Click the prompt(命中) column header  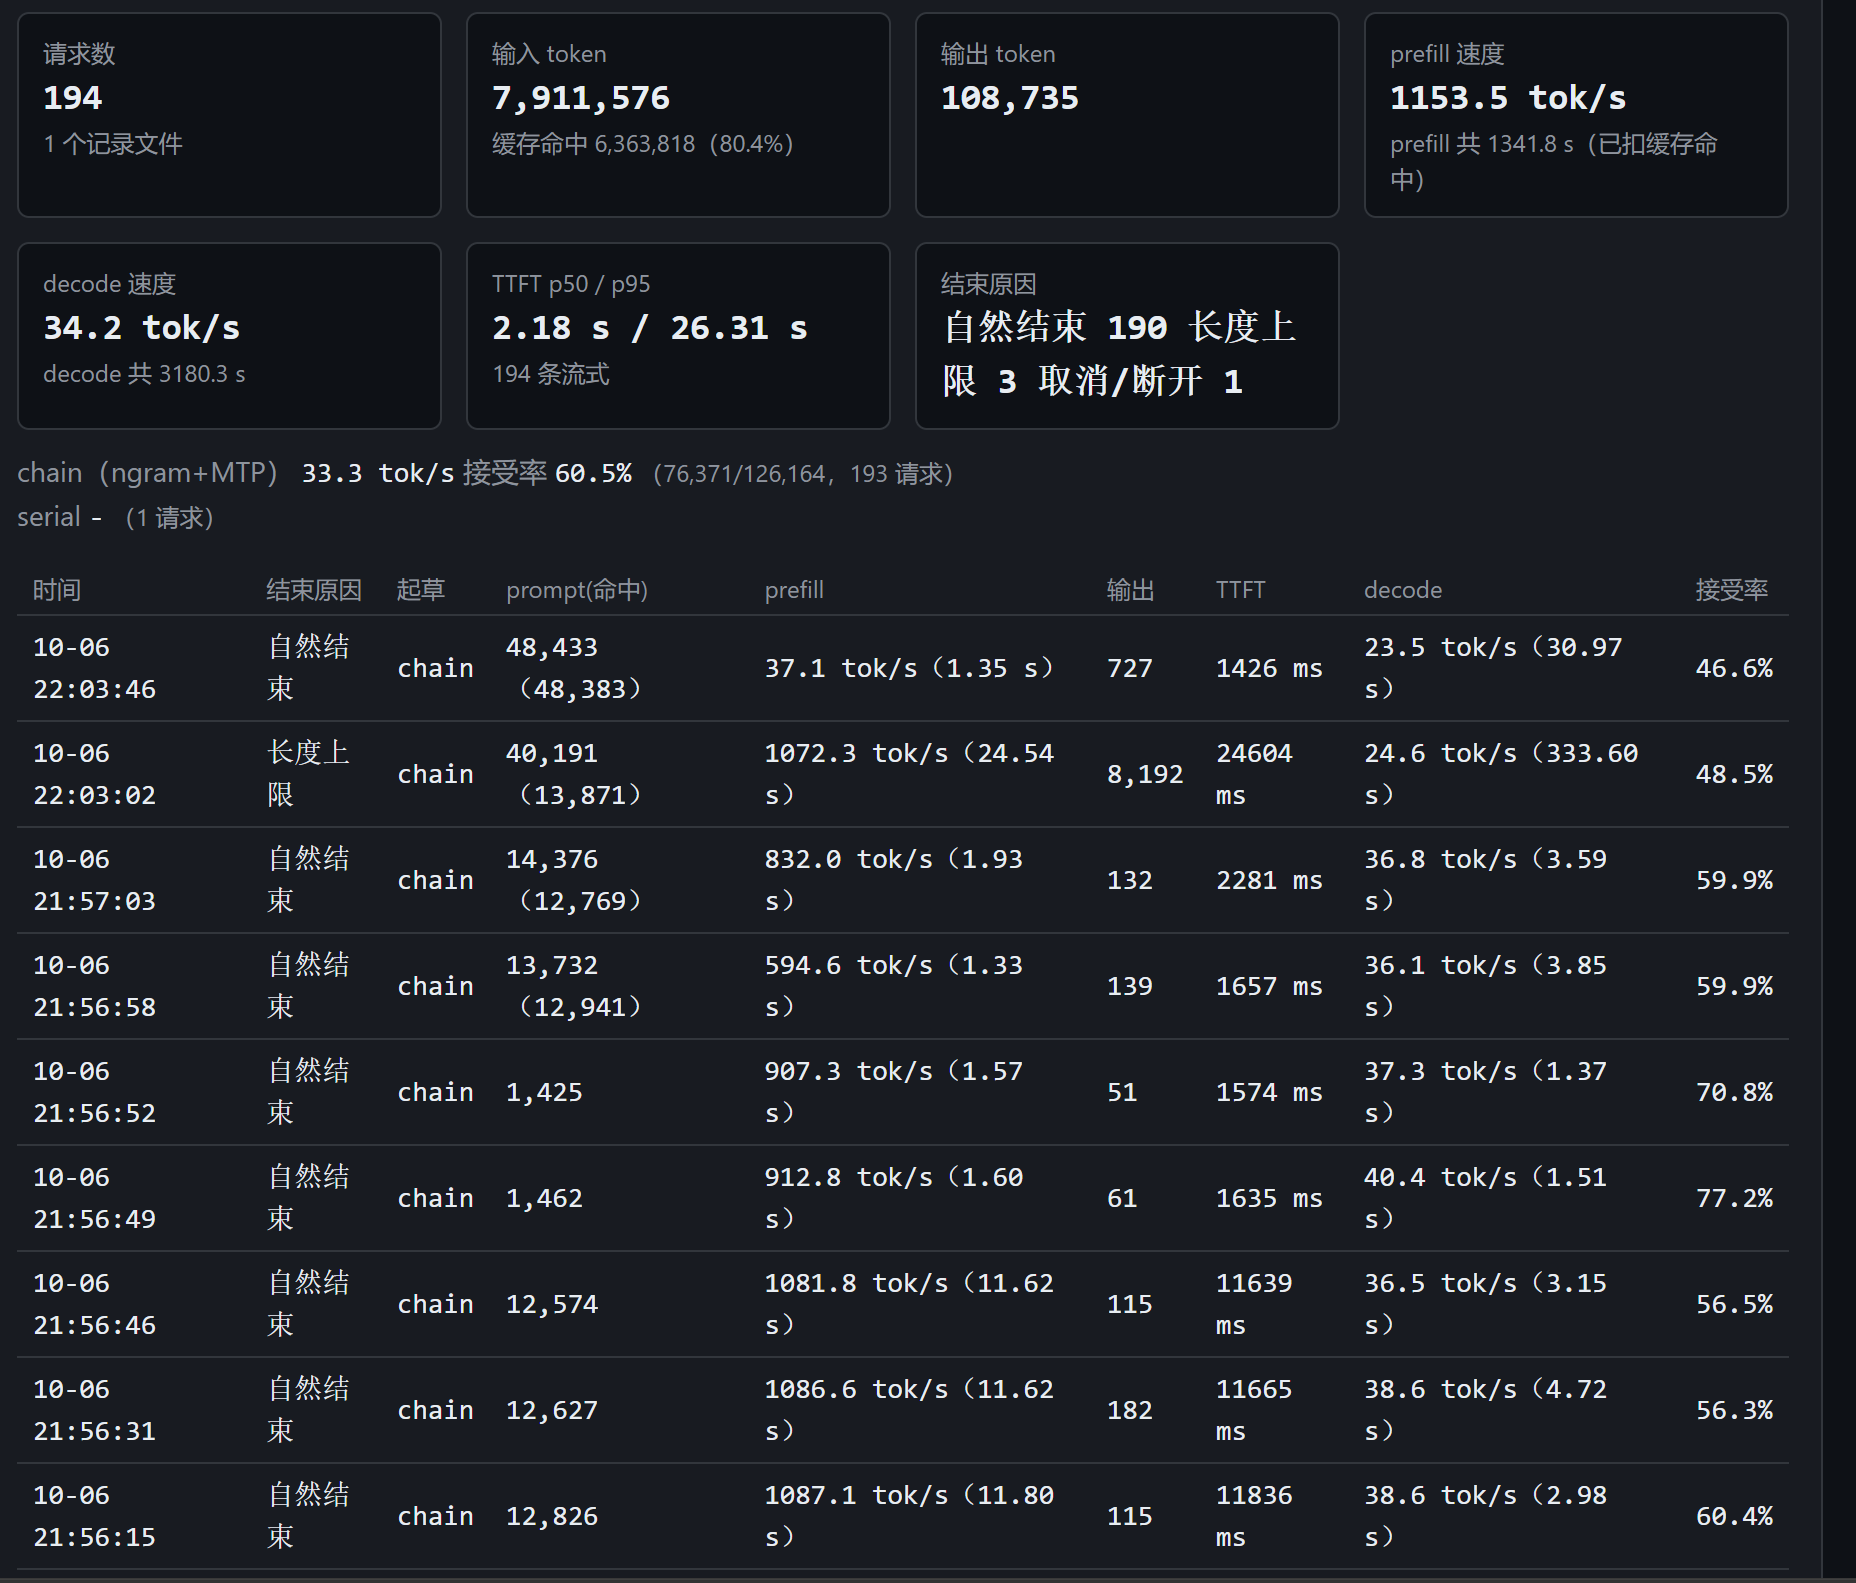[x=577, y=590]
